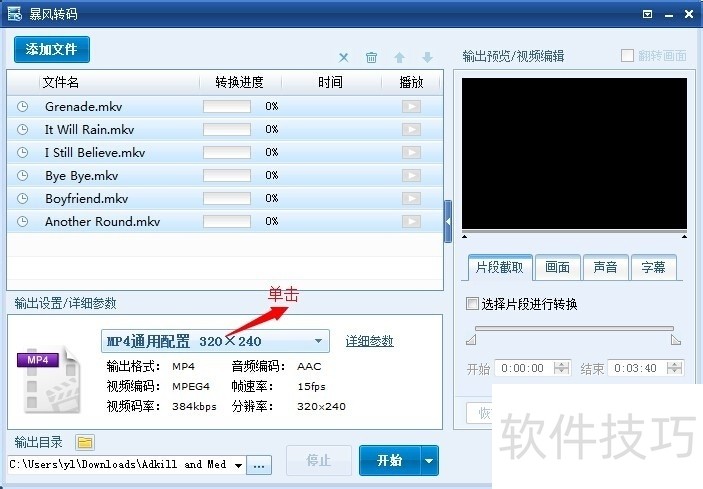Open the MP4通用配置 profile dropdown
This screenshot has width=703, height=489.
point(215,341)
